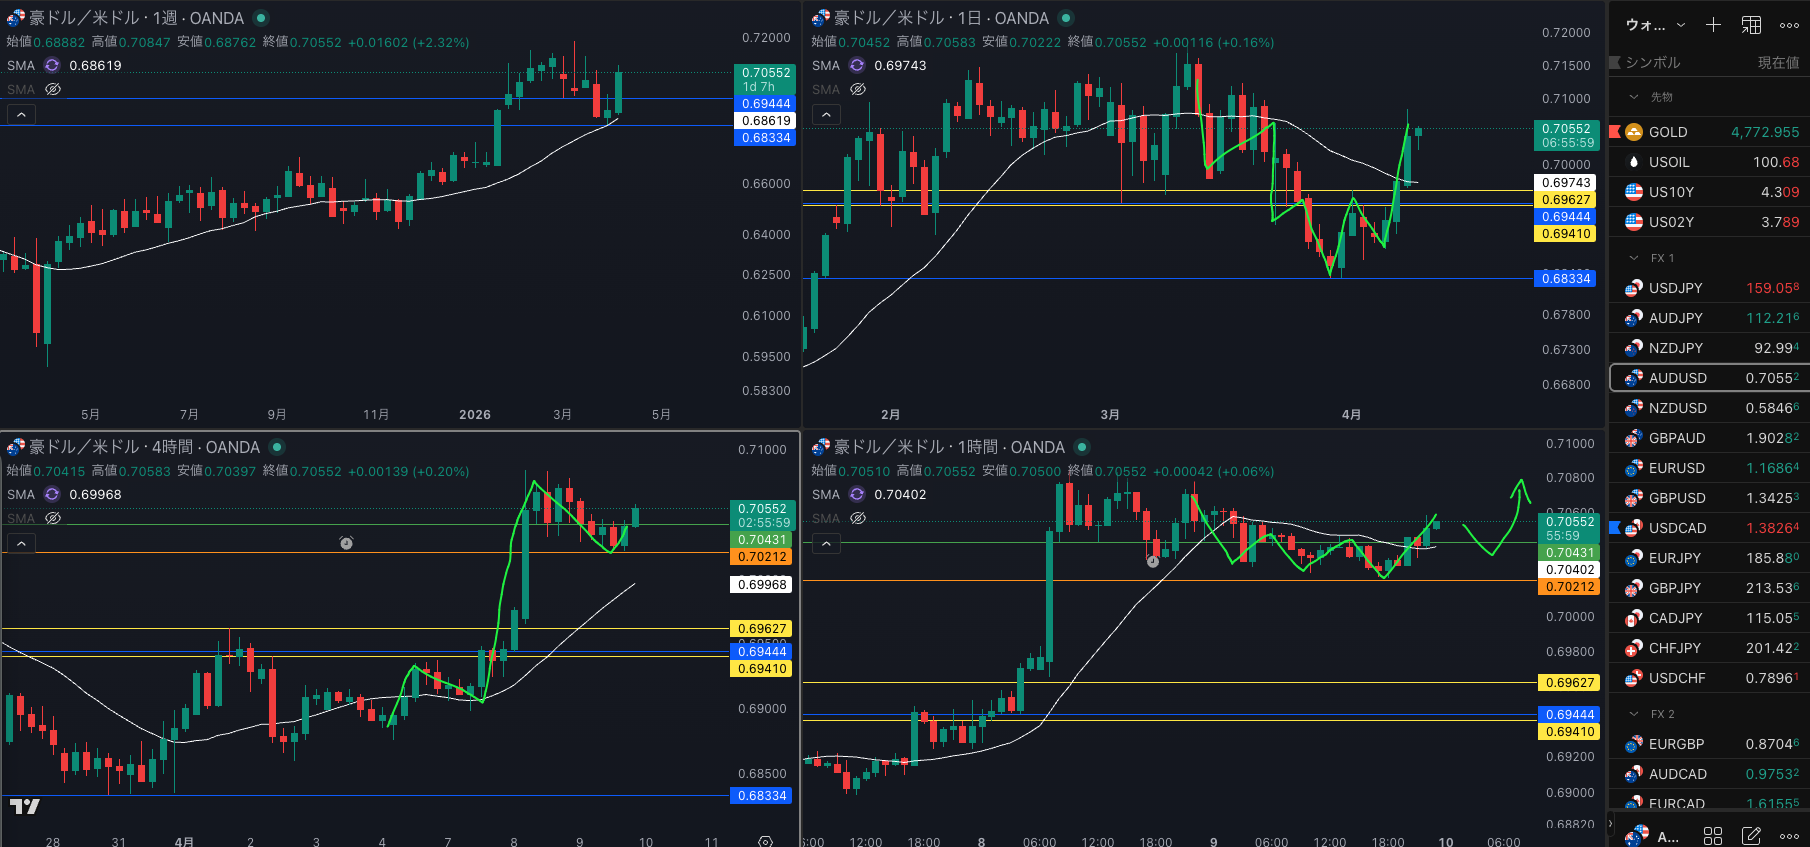Open chart settings gear on the 4-hour chart

[765, 842]
